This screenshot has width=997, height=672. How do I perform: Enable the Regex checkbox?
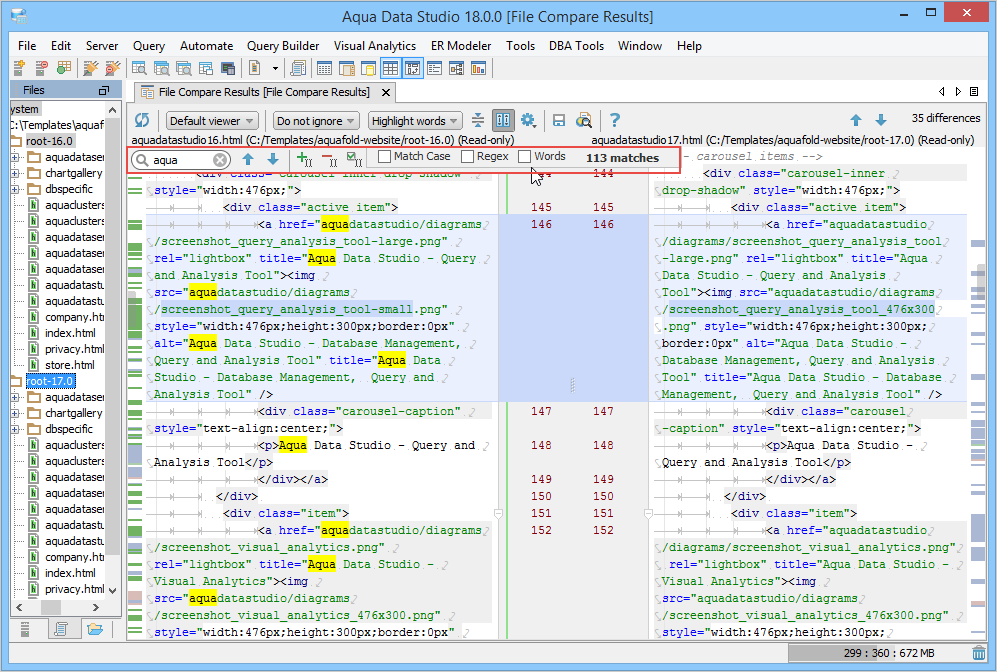[x=467, y=157]
